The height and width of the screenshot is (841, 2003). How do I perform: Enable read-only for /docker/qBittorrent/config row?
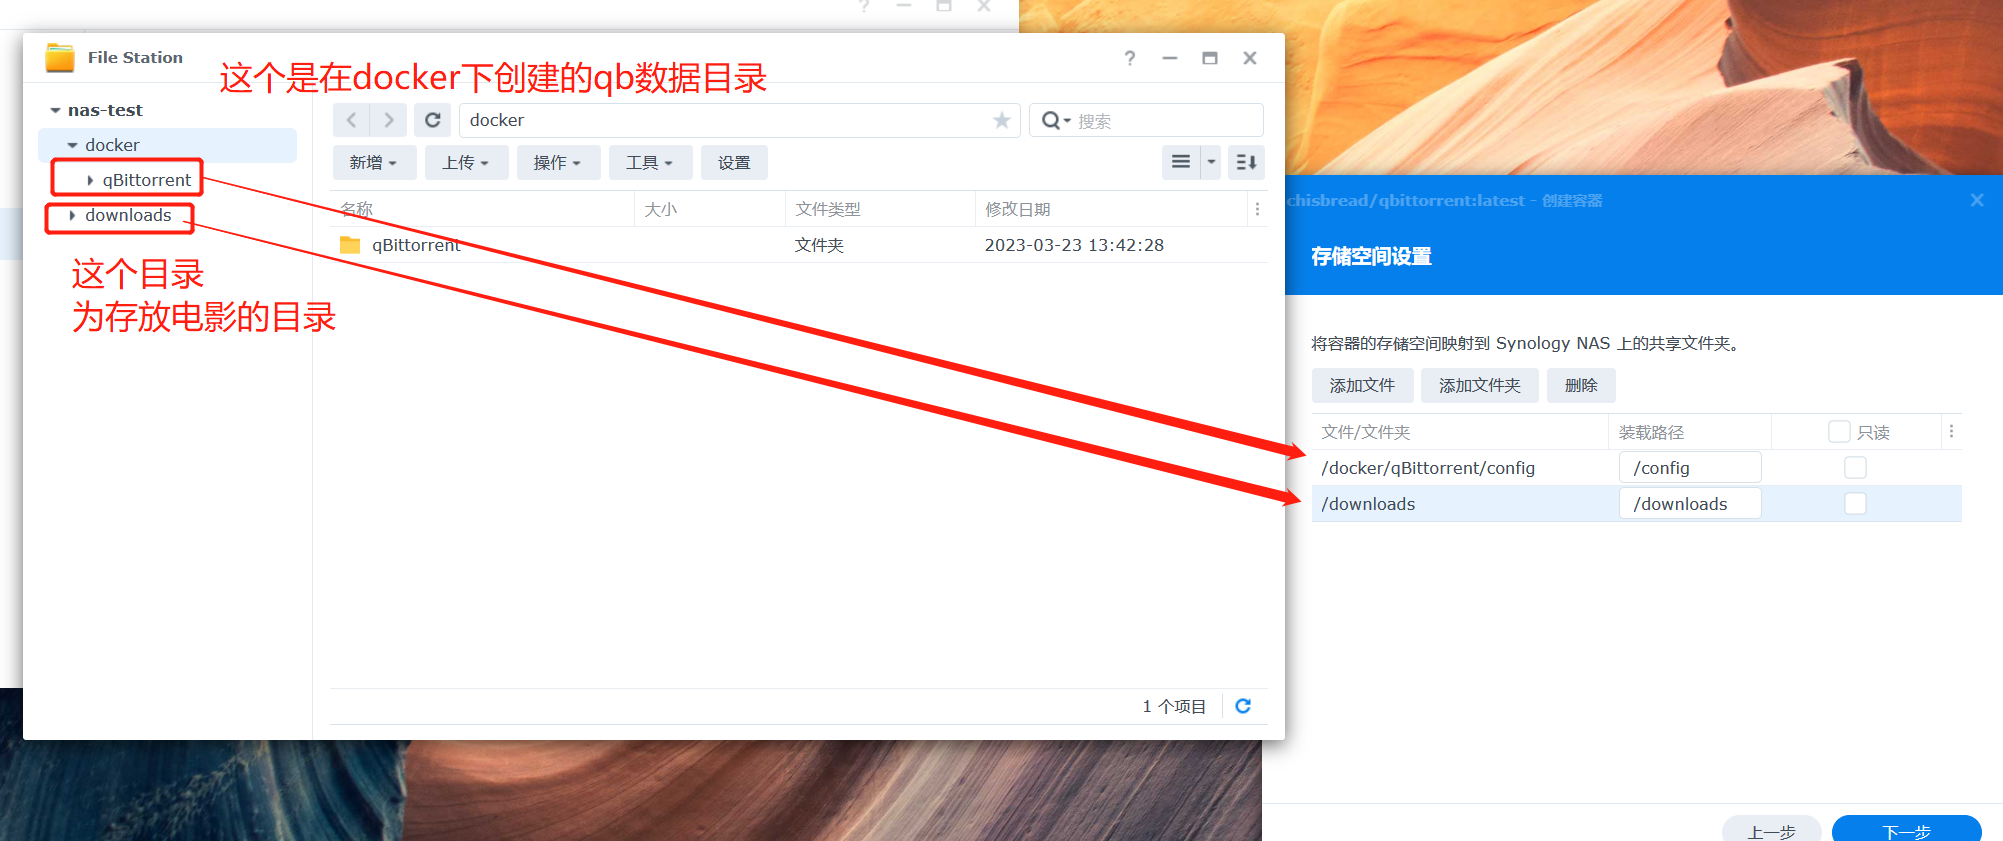pyautogui.click(x=1855, y=467)
